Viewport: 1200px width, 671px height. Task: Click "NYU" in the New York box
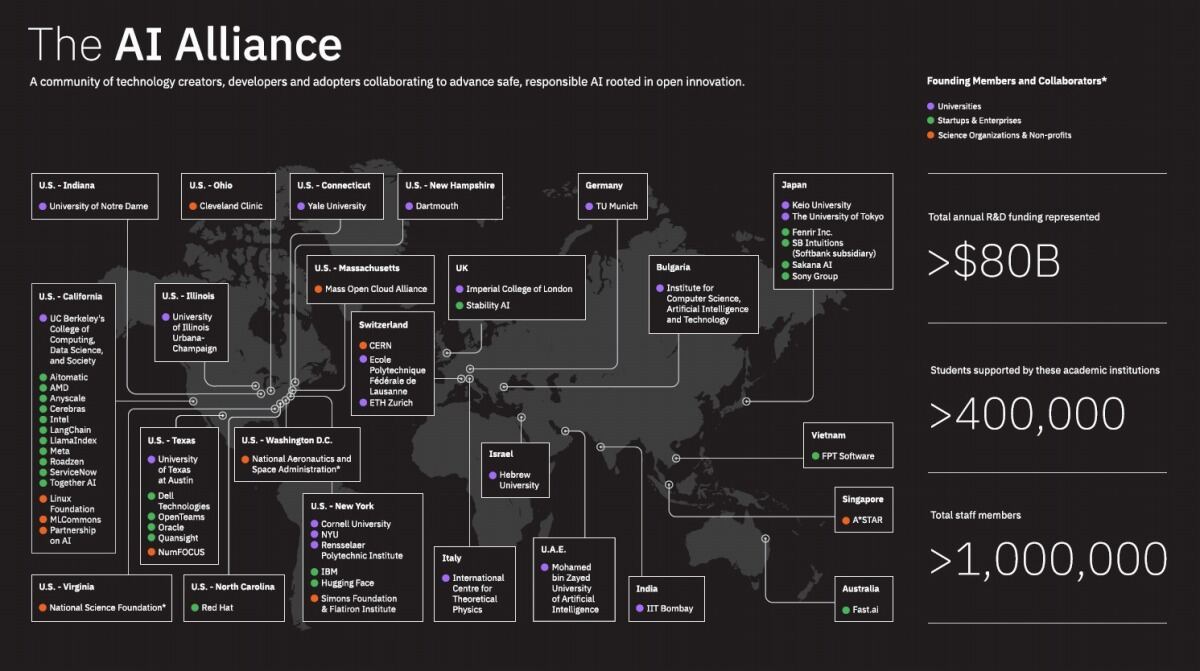(331, 535)
